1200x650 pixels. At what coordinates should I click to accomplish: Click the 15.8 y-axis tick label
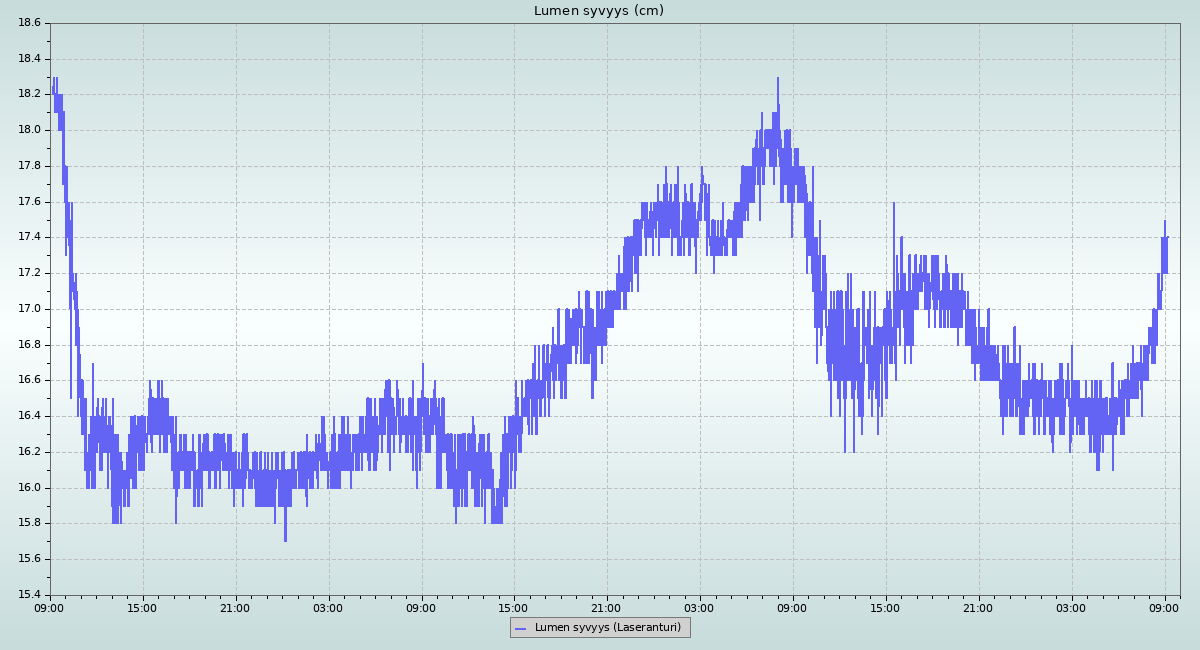[x=29, y=523]
